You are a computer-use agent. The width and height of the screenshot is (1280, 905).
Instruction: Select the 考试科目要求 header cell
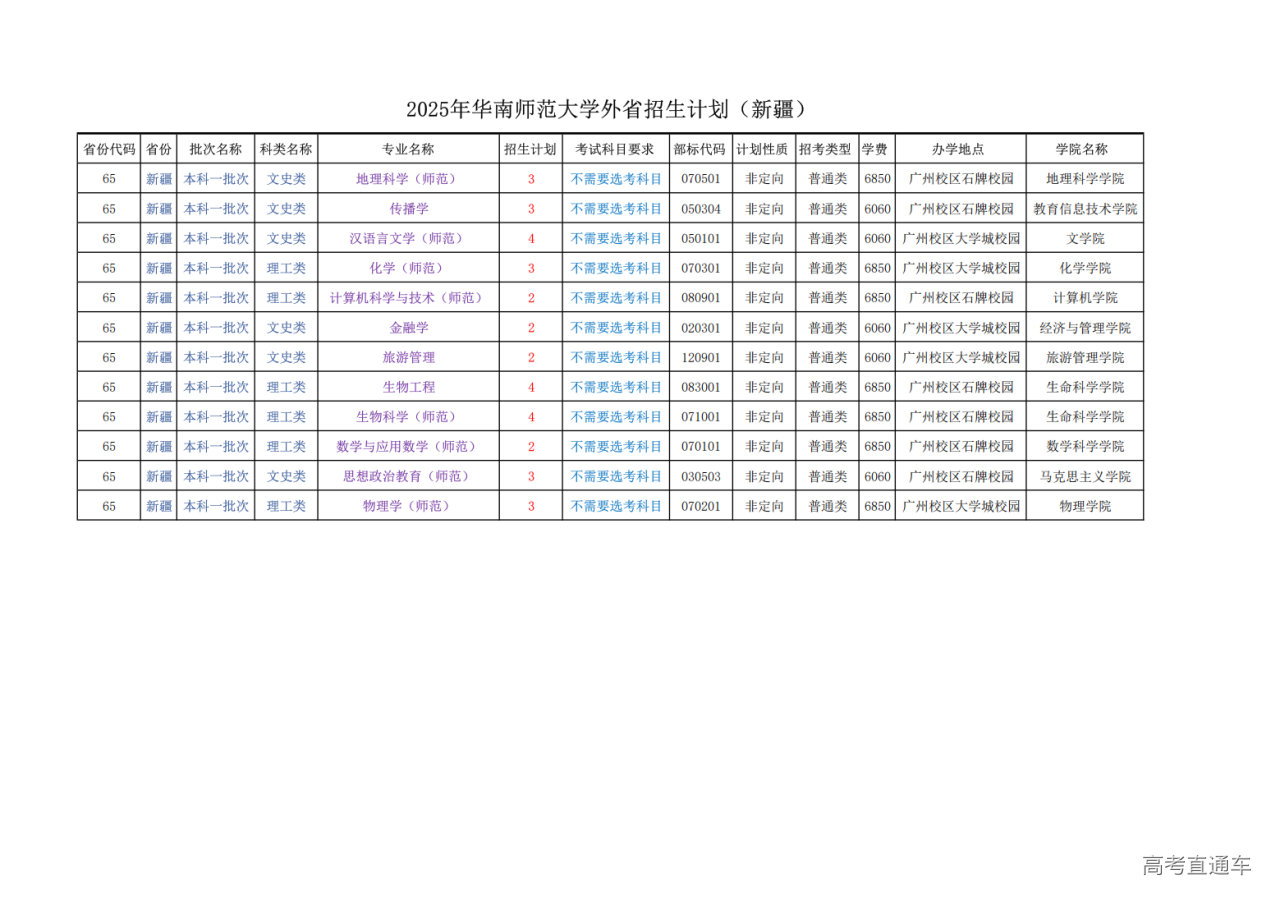615,149
